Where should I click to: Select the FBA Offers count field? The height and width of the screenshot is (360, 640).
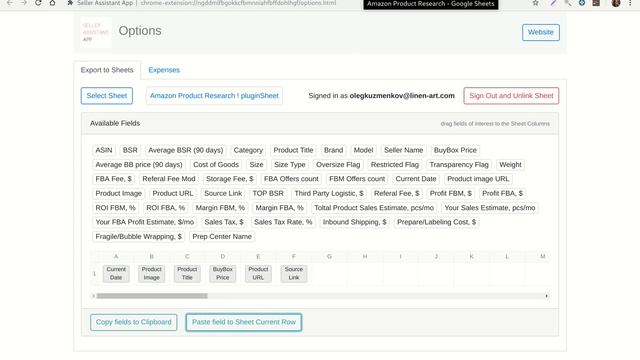(291, 179)
